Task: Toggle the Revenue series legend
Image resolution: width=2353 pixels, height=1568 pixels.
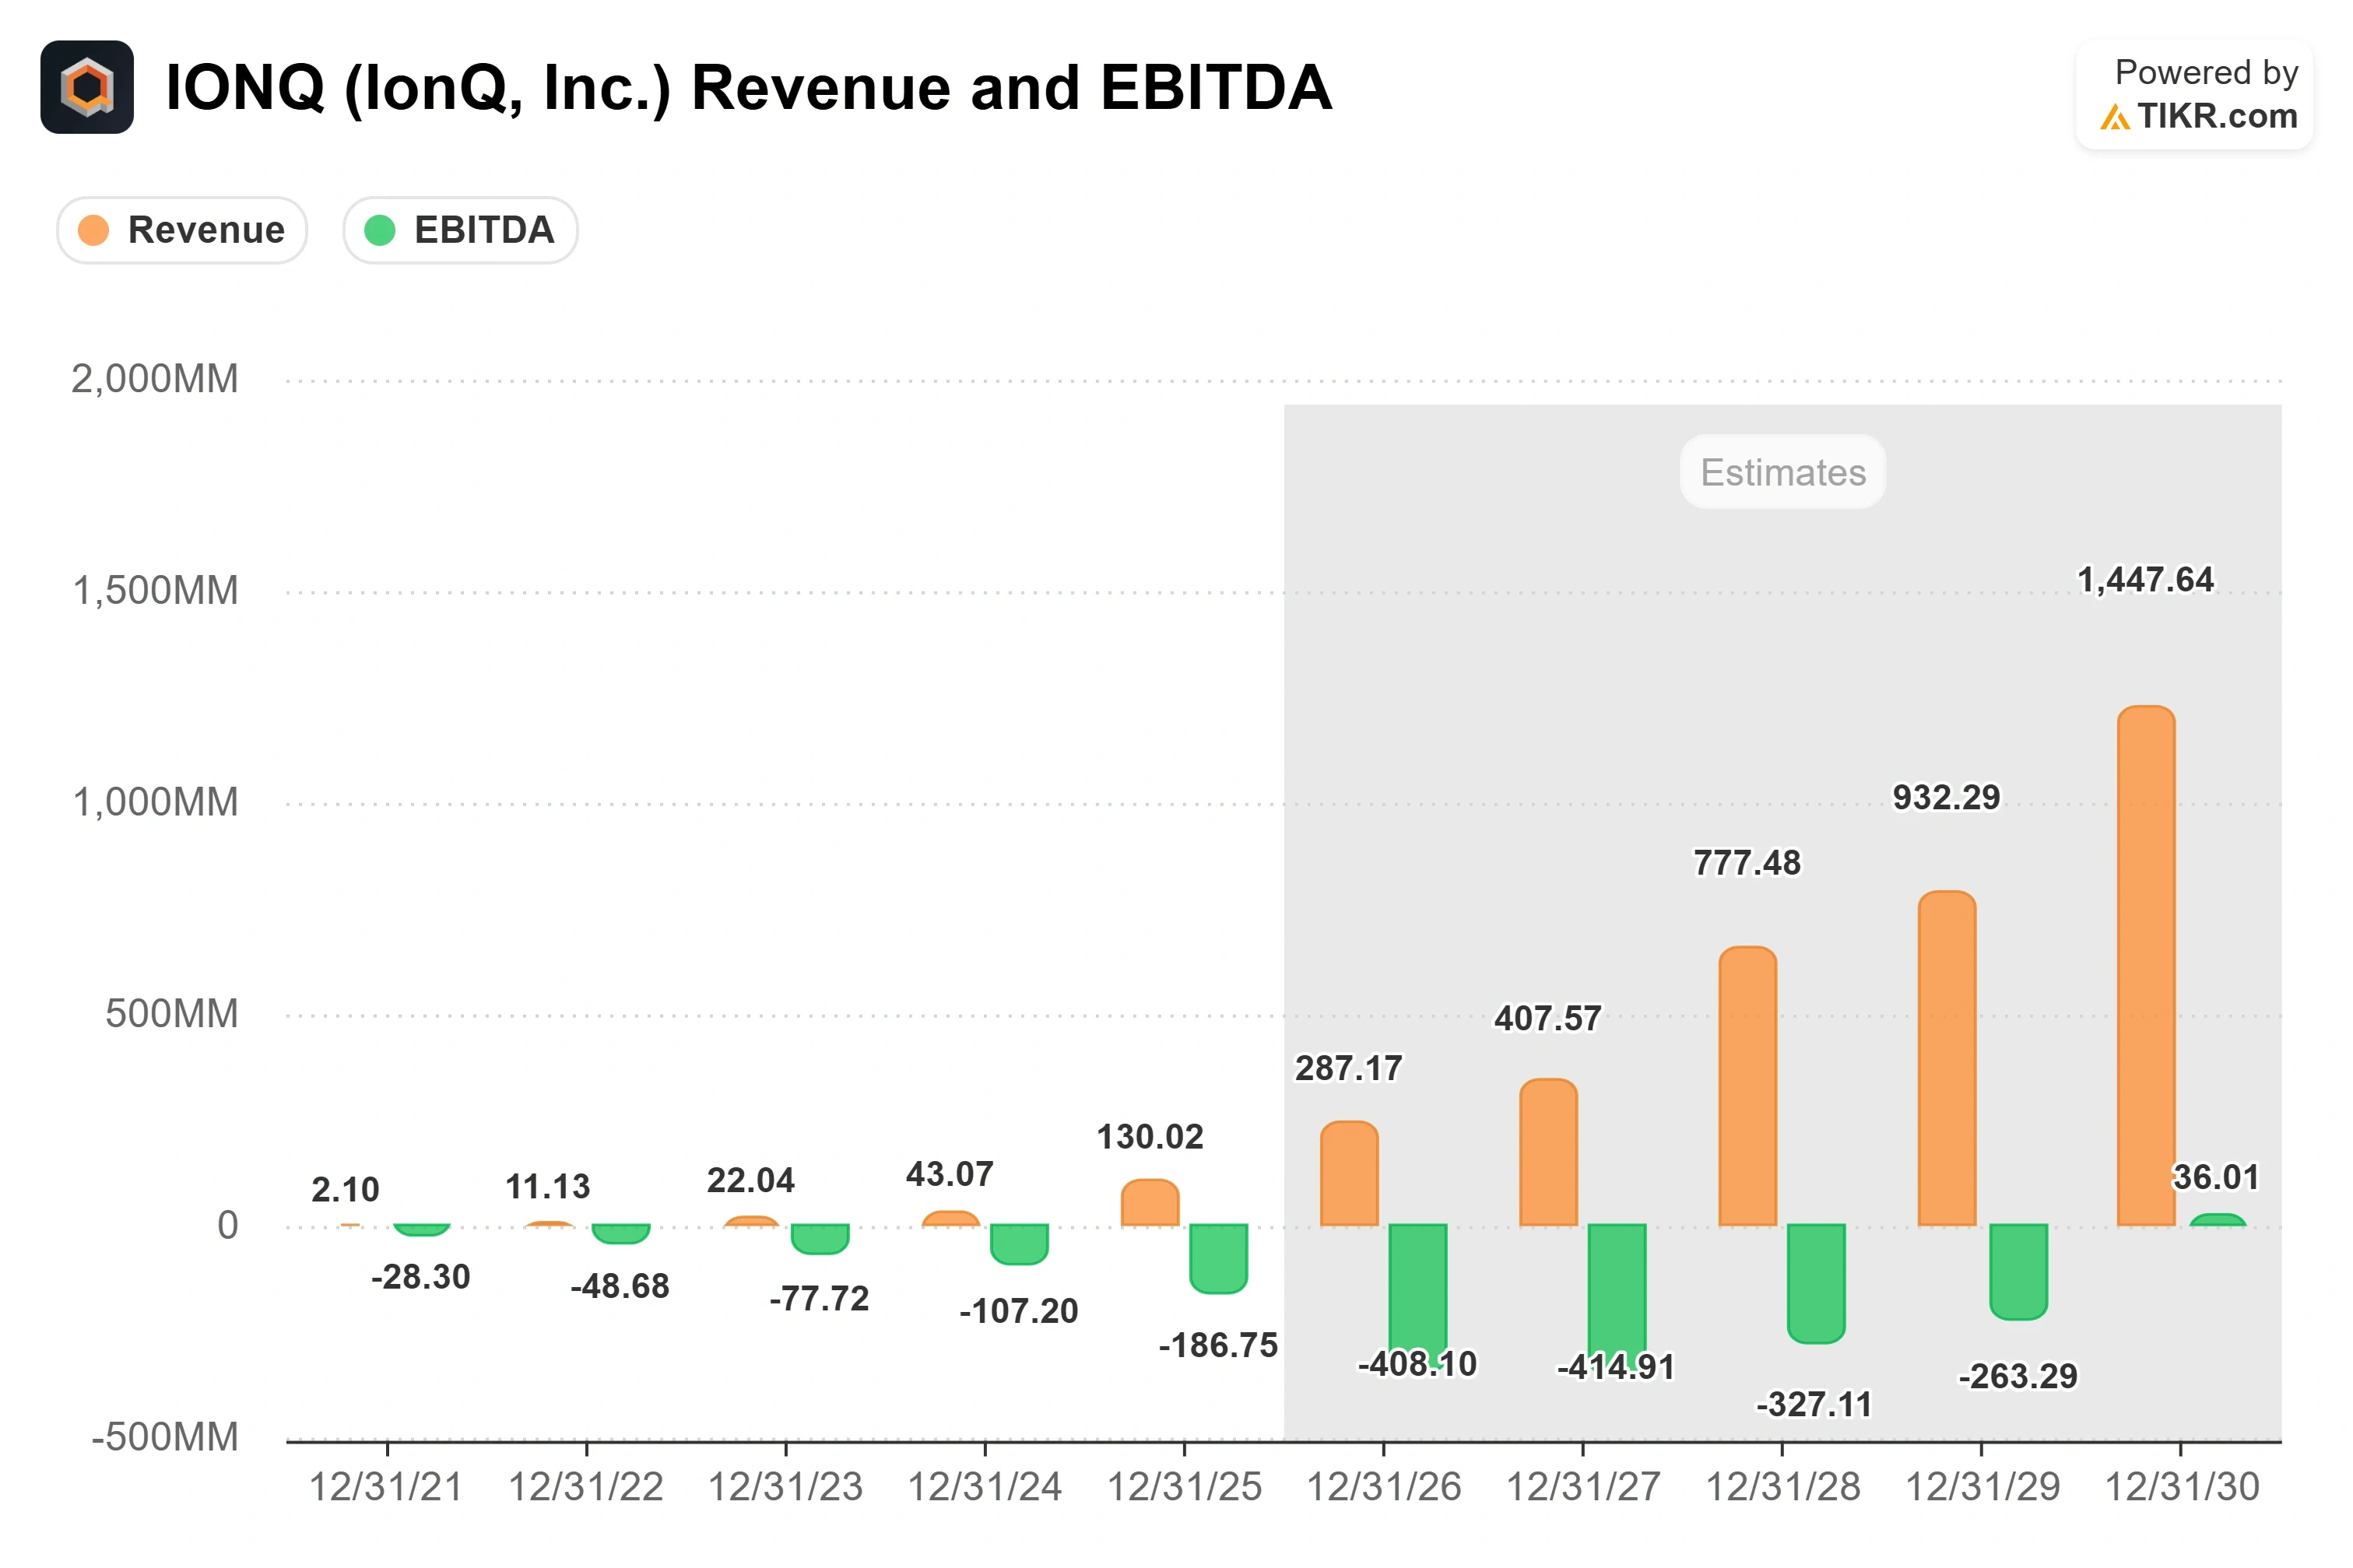Action: (182, 230)
